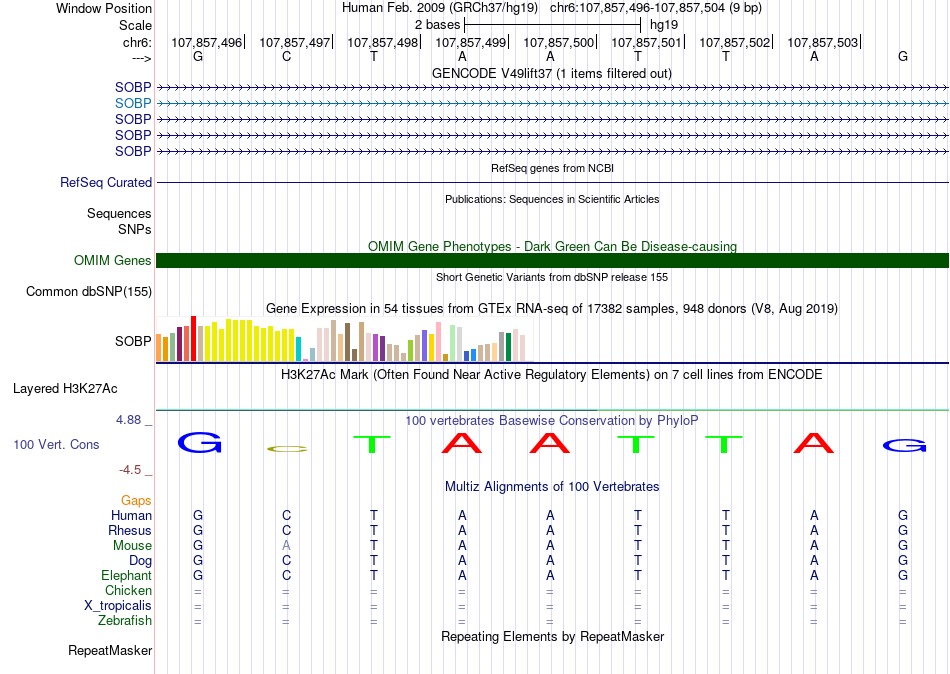Open 'Short Genetic Variants from dbSNP release 155'

tap(552, 277)
